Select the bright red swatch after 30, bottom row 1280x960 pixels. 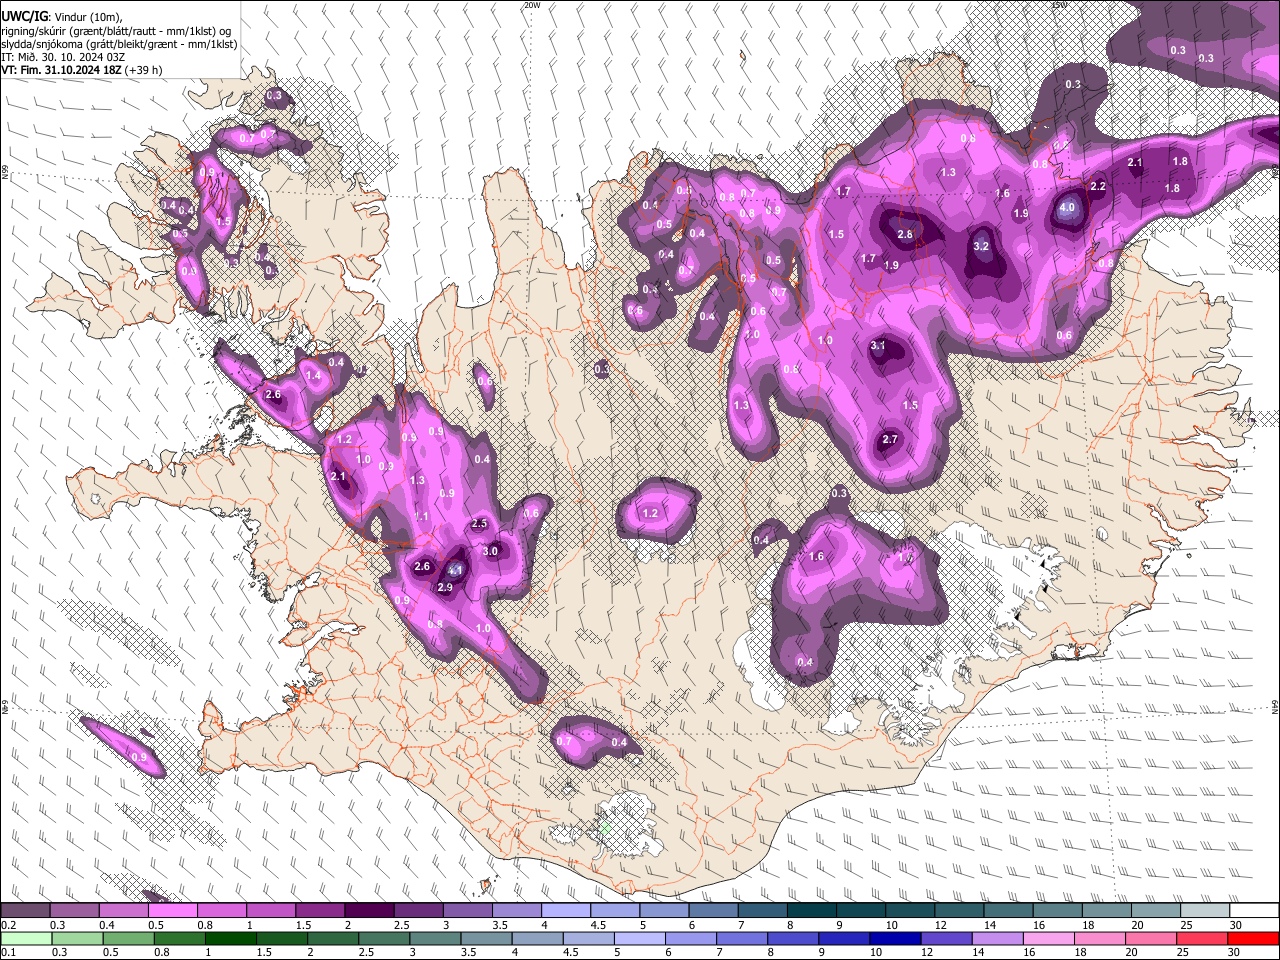1253,938
